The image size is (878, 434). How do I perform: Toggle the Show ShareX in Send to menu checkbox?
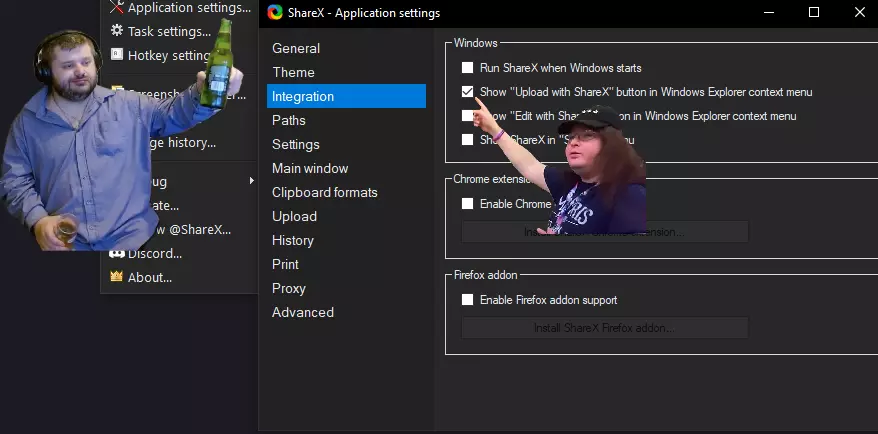(x=468, y=139)
